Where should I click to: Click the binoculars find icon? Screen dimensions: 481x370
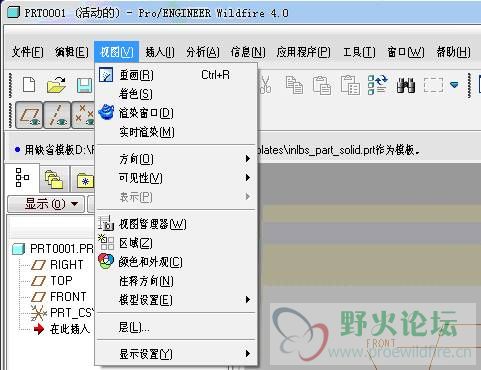coord(406,85)
